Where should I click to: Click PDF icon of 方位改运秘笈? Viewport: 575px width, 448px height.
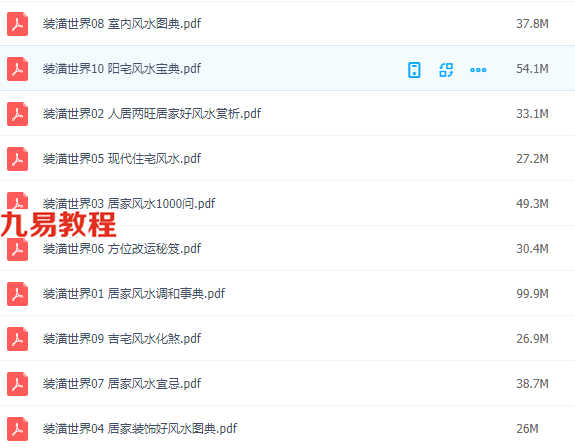coord(17,249)
